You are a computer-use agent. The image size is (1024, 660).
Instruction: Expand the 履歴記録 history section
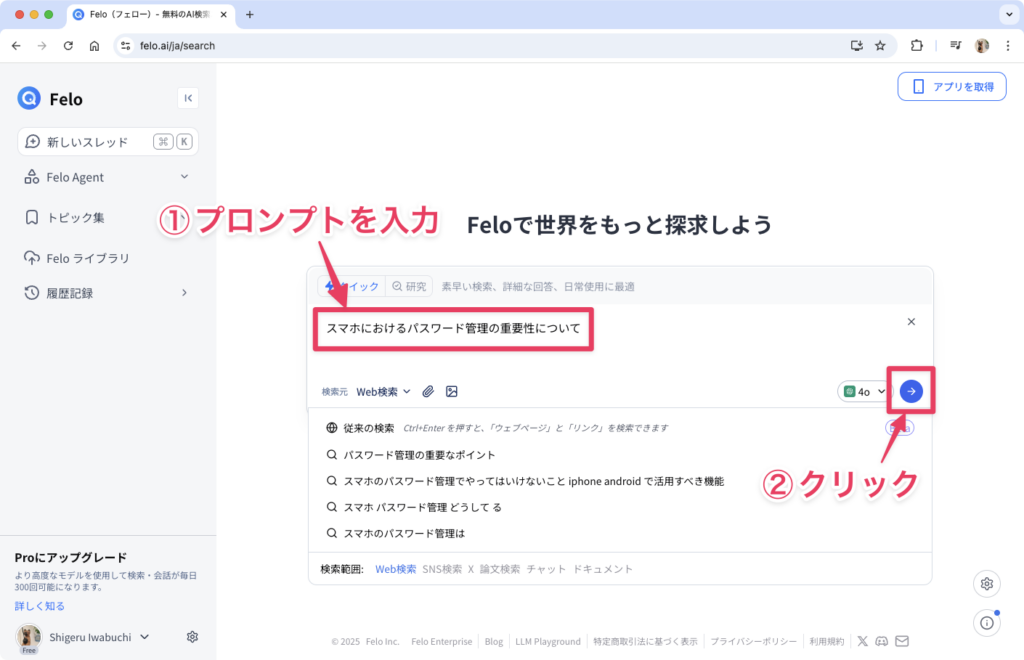point(106,293)
